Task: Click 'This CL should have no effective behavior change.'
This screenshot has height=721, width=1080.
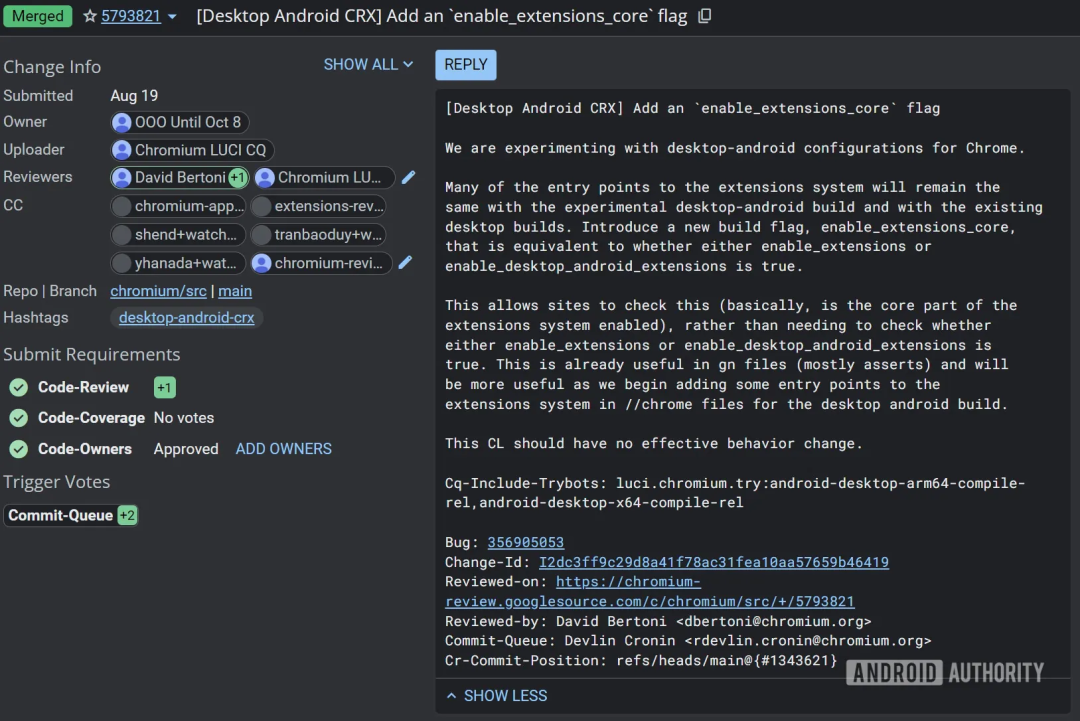Action: pos(654,443)
